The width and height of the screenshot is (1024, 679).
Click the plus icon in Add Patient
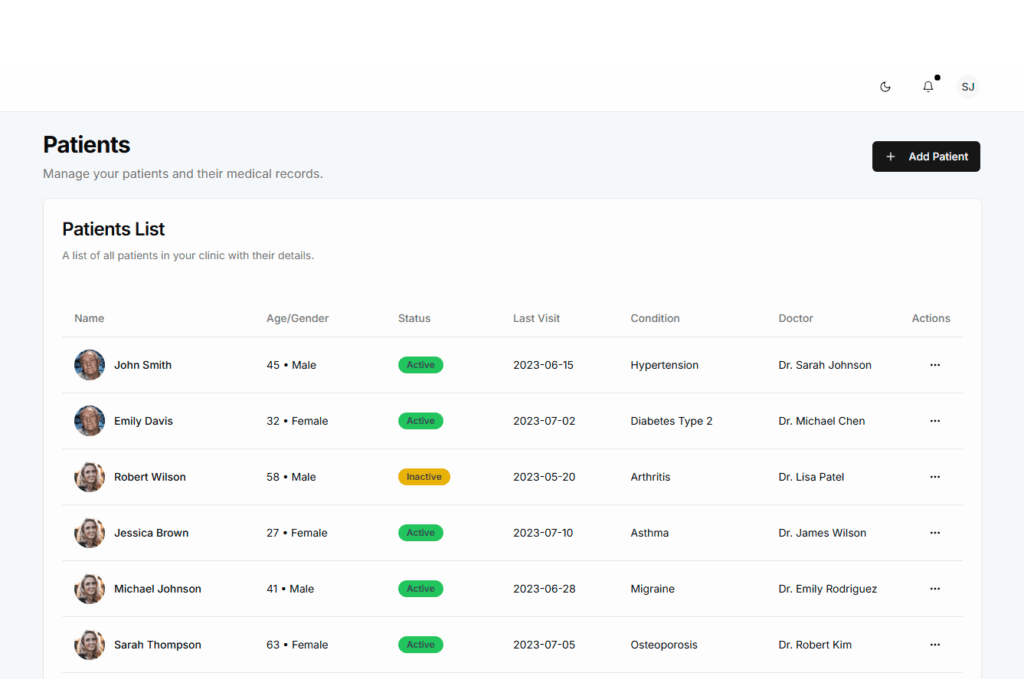890,157
